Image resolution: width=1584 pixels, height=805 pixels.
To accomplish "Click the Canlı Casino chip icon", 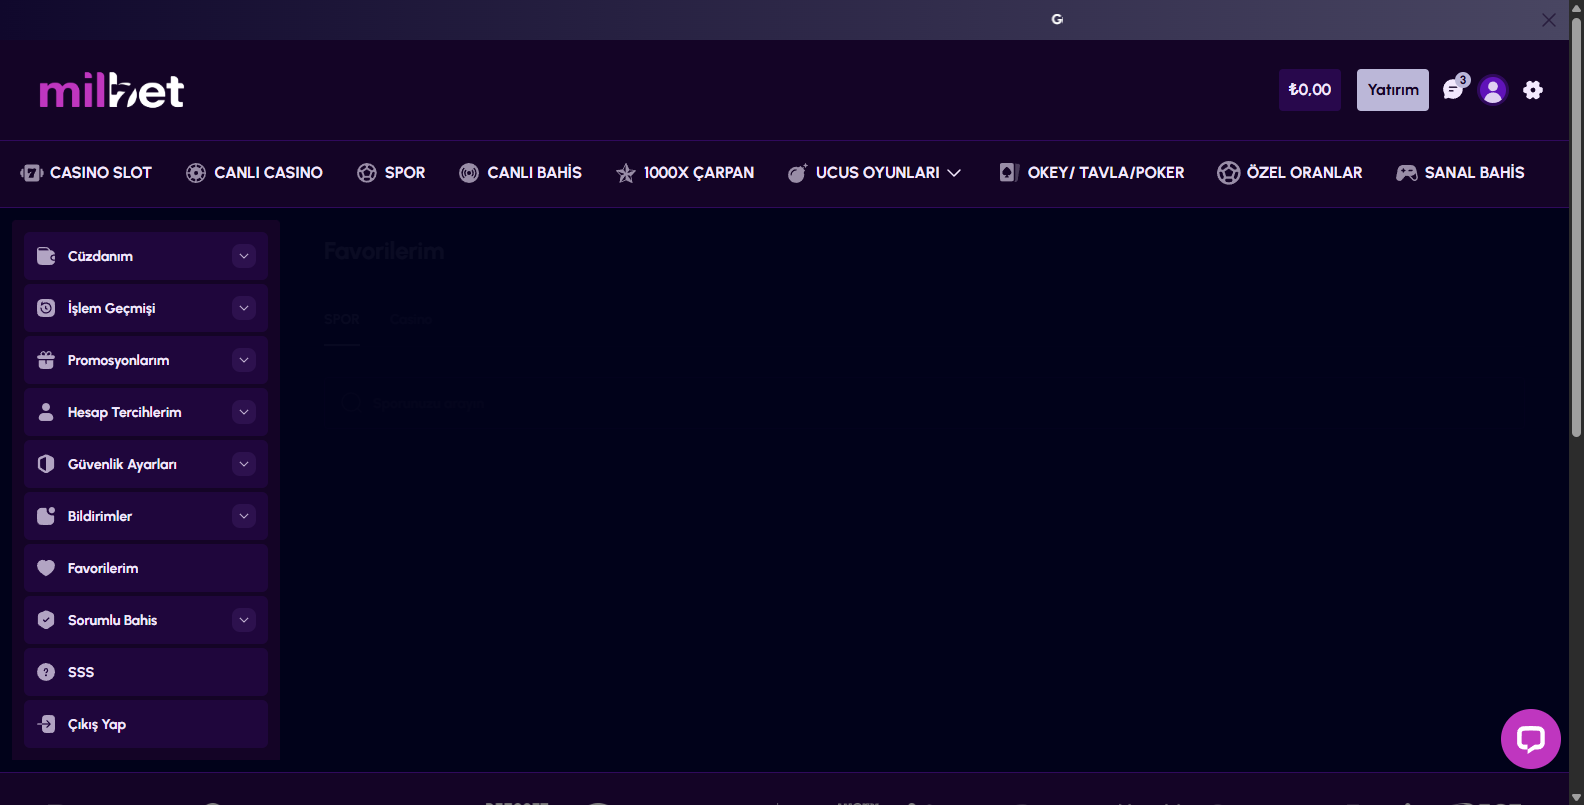I will 196,173.
